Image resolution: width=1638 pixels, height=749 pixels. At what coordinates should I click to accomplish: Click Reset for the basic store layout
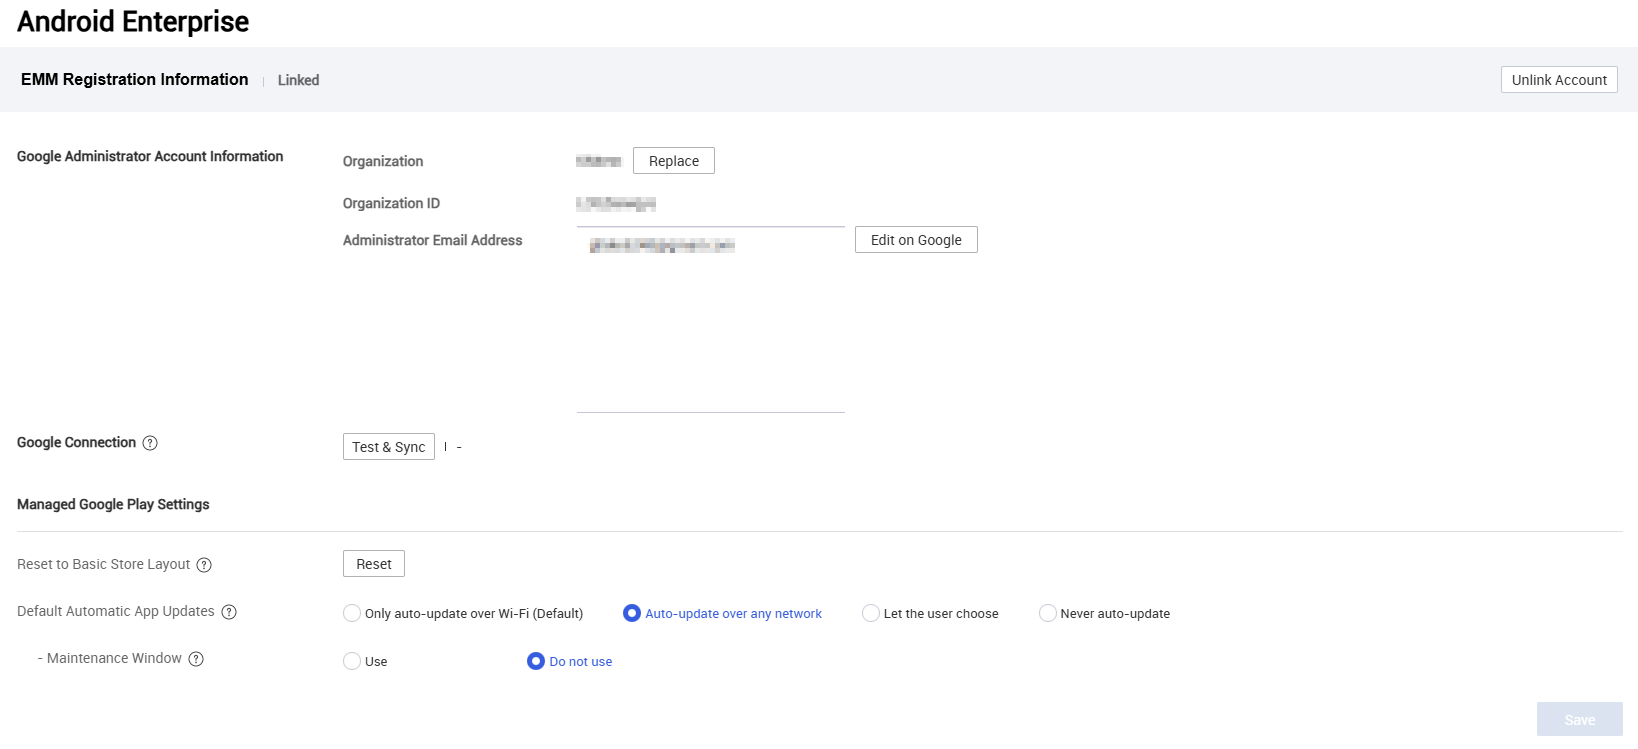point(374,564)
